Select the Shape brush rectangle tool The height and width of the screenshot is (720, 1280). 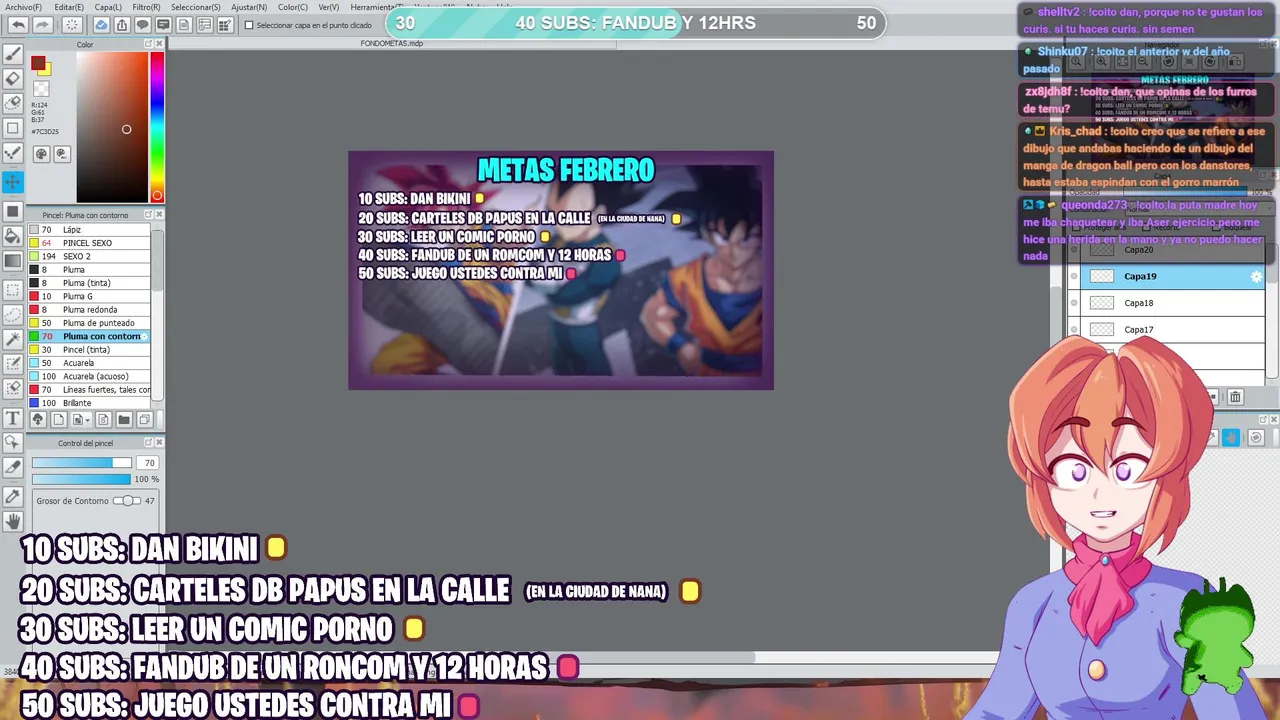click(x=13, y=128)
